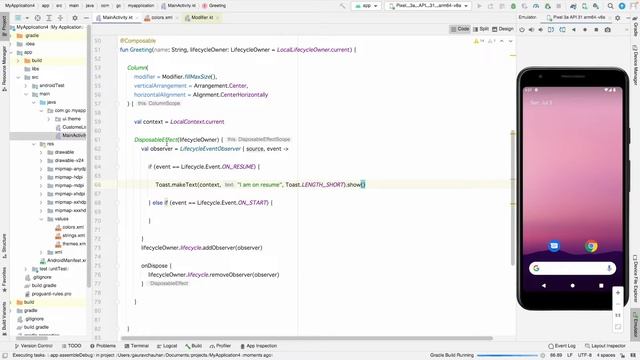Image resolution: width=640 pixels, height=360 pixels.
Task: Click the Gradle Build Running progress bar
Action: click(507, 356)
